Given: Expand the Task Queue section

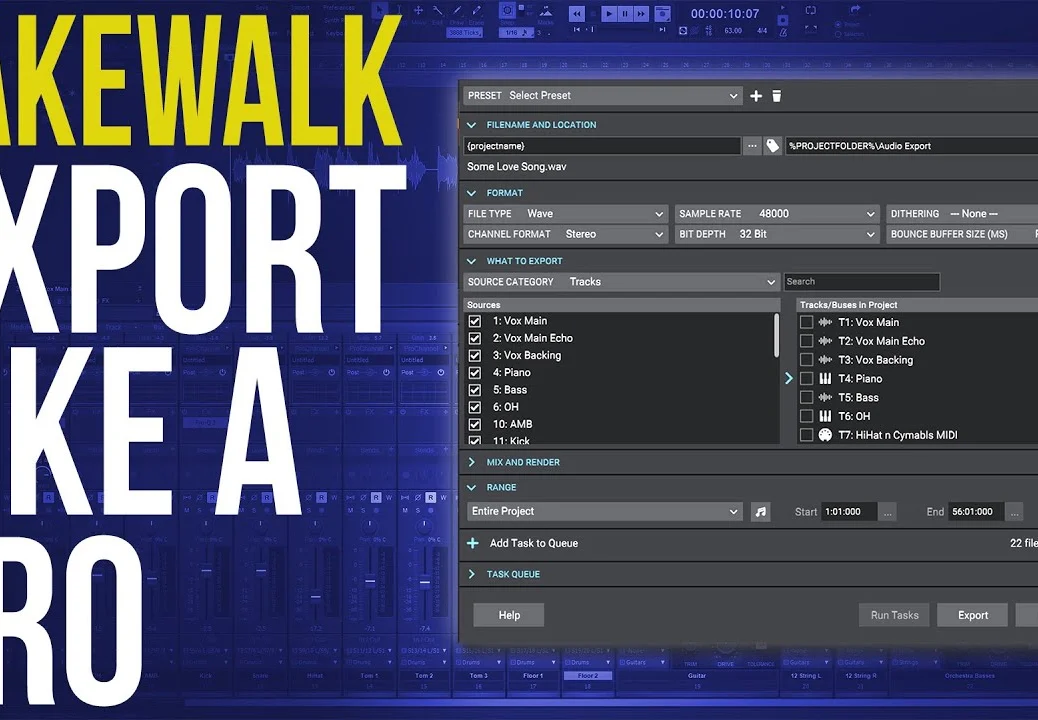Looking at the screenshot, I should [x=471, y=574].
